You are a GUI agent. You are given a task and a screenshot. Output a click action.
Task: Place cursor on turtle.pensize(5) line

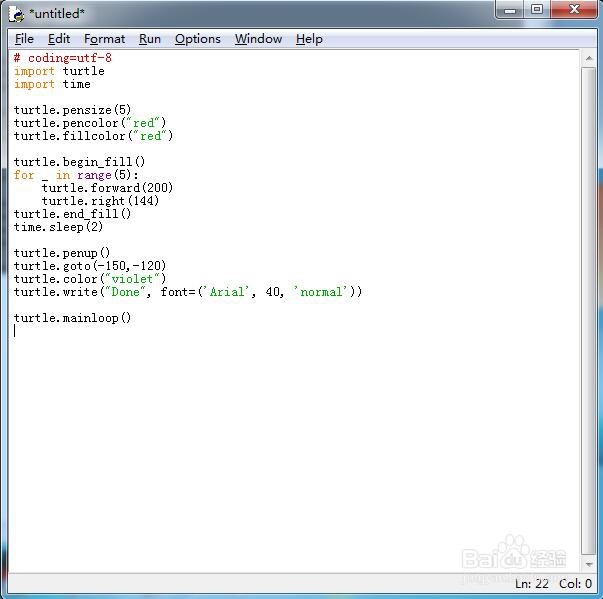coord(73,110)
